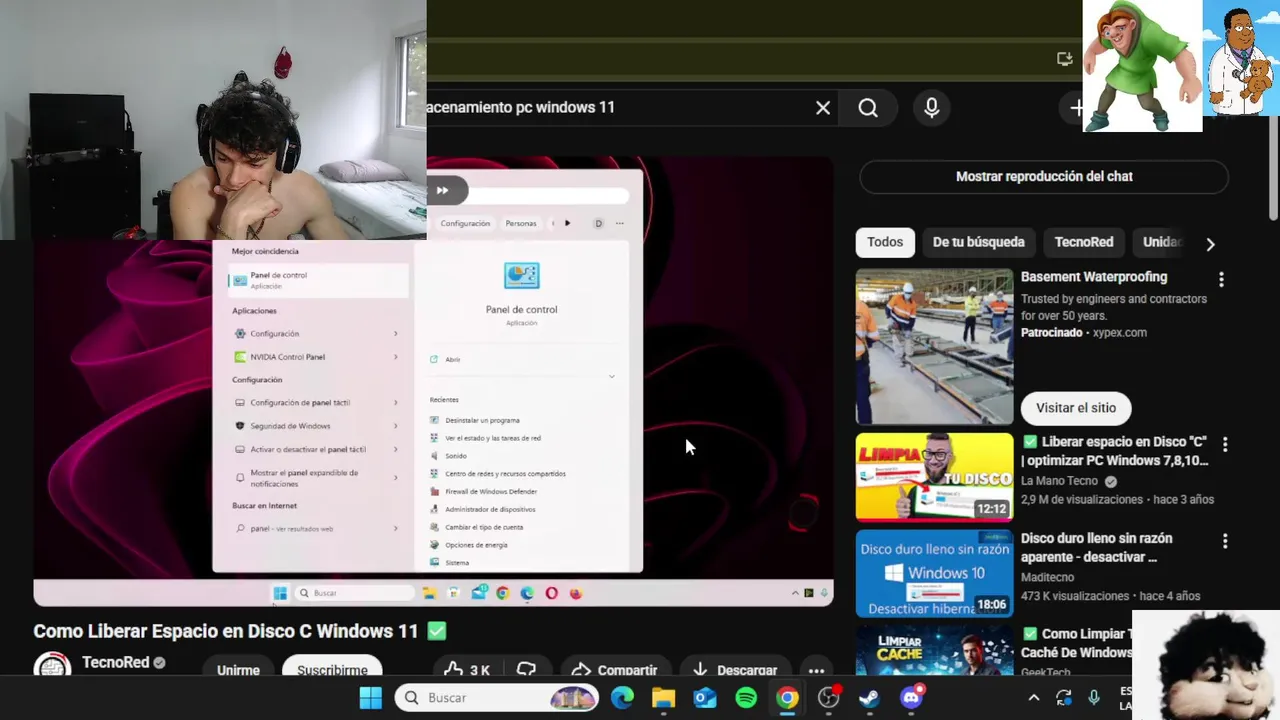Click Firewall de Windows Defender in the video
The height and width of the screenshot is (720, 1280).
[491, 492]
